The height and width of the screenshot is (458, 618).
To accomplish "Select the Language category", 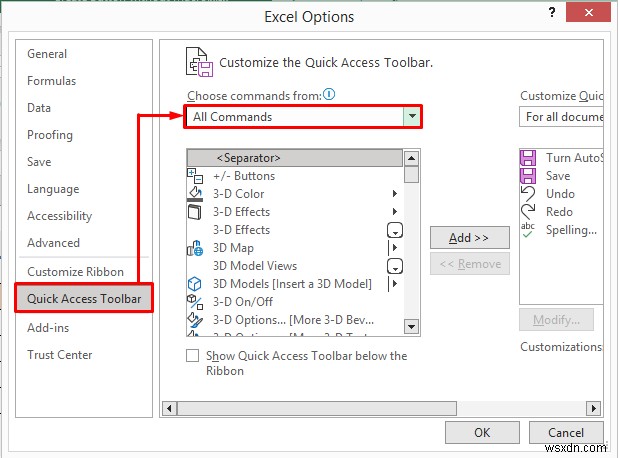I will (x=53, y=189).
